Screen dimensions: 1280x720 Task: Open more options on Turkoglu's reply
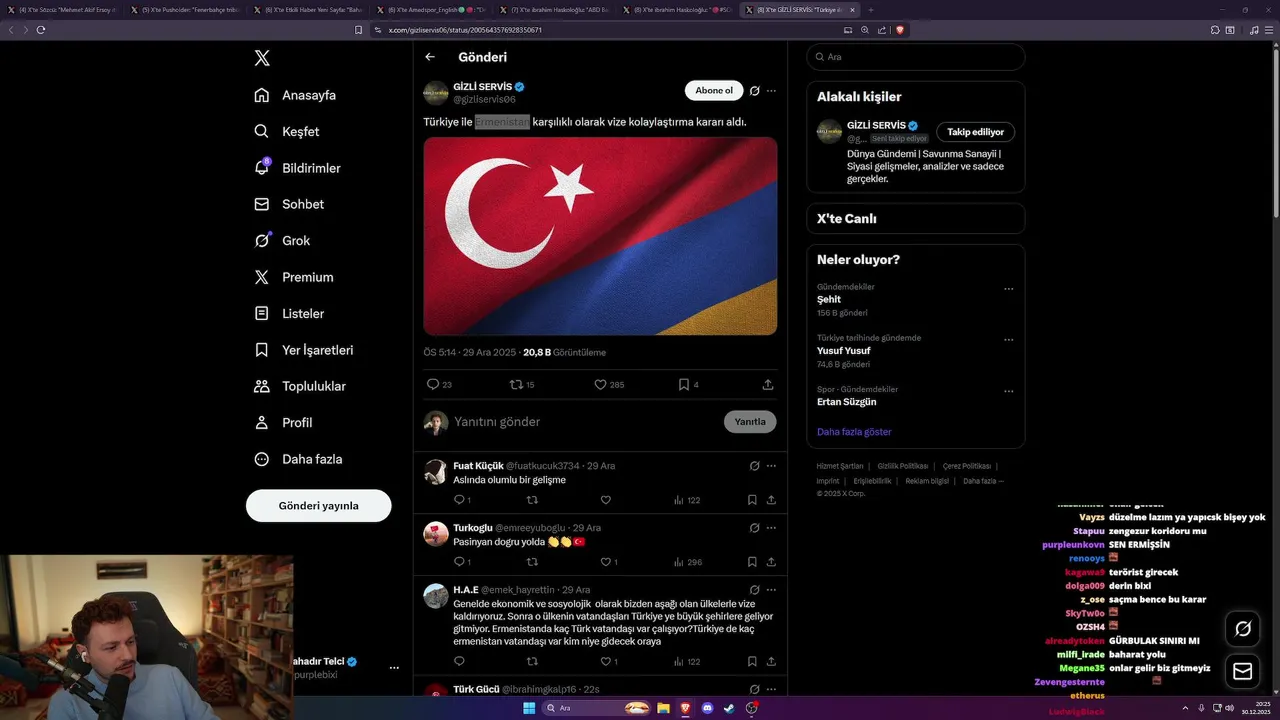pyautogui.click(x=771, y=527)
